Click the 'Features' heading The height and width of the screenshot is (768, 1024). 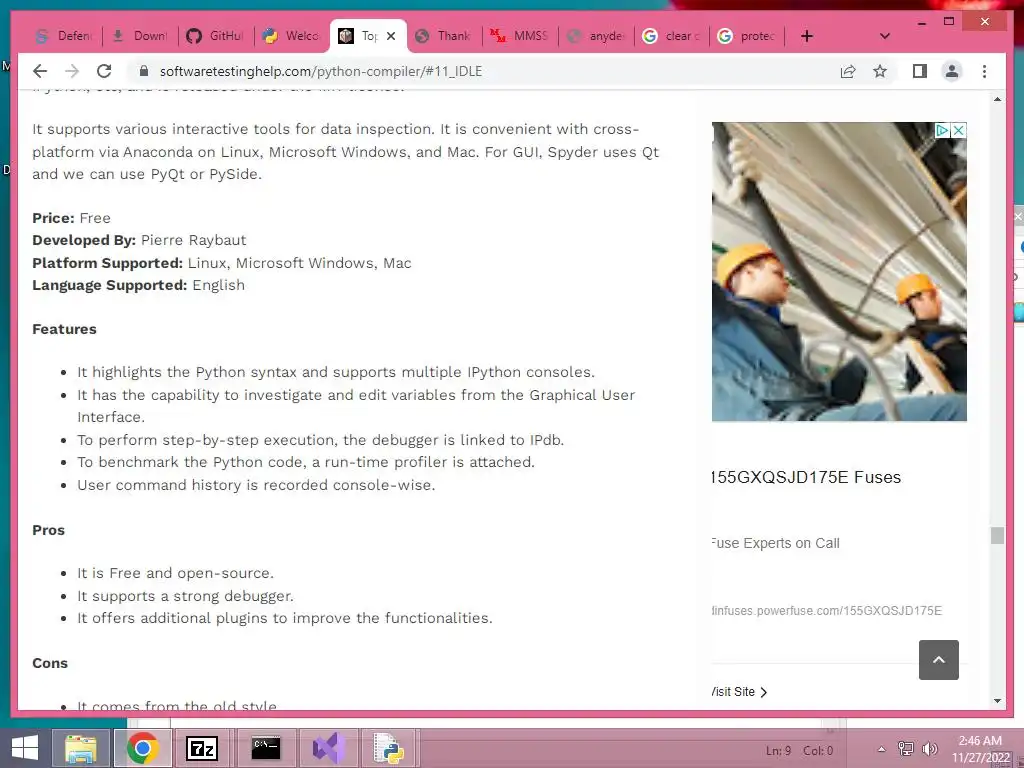[65, 329]
